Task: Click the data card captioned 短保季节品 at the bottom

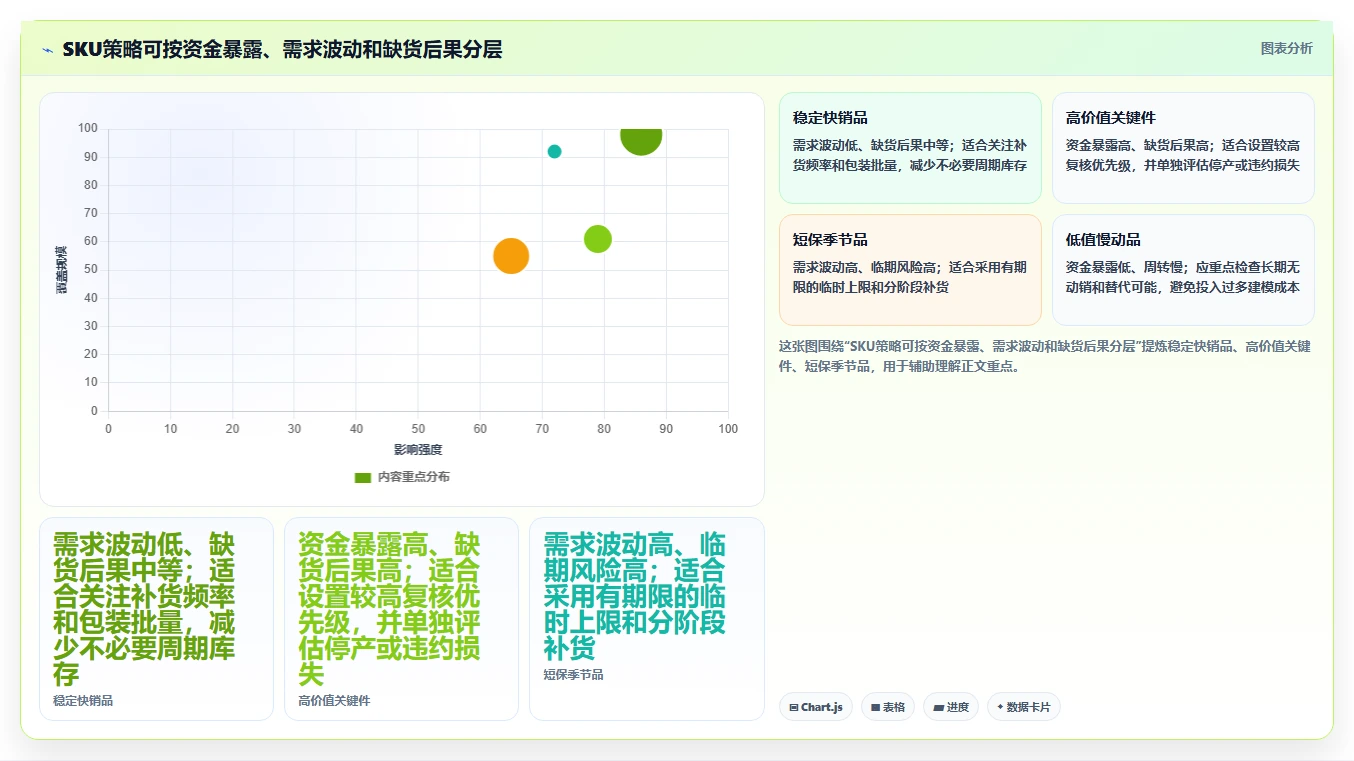Action: tap(646, 619)
